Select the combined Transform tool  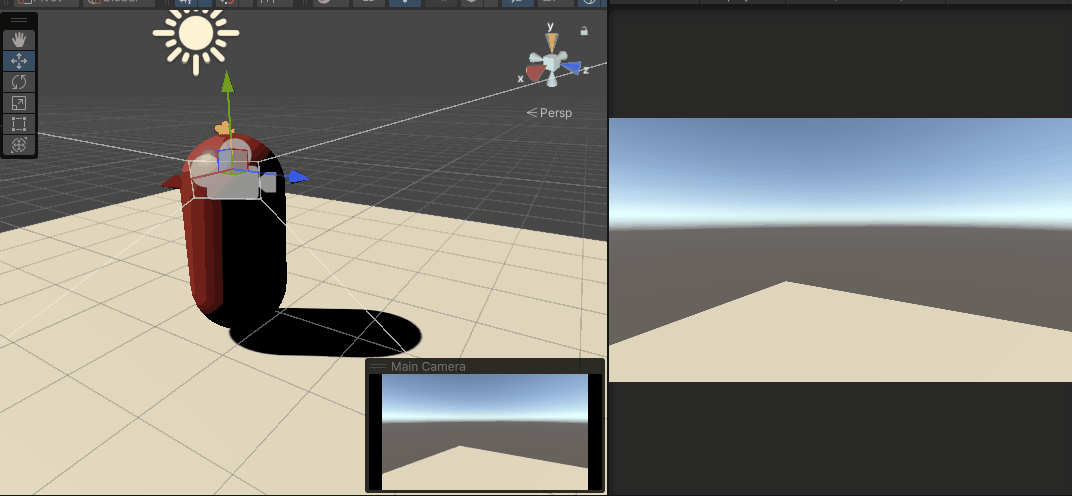18,145
